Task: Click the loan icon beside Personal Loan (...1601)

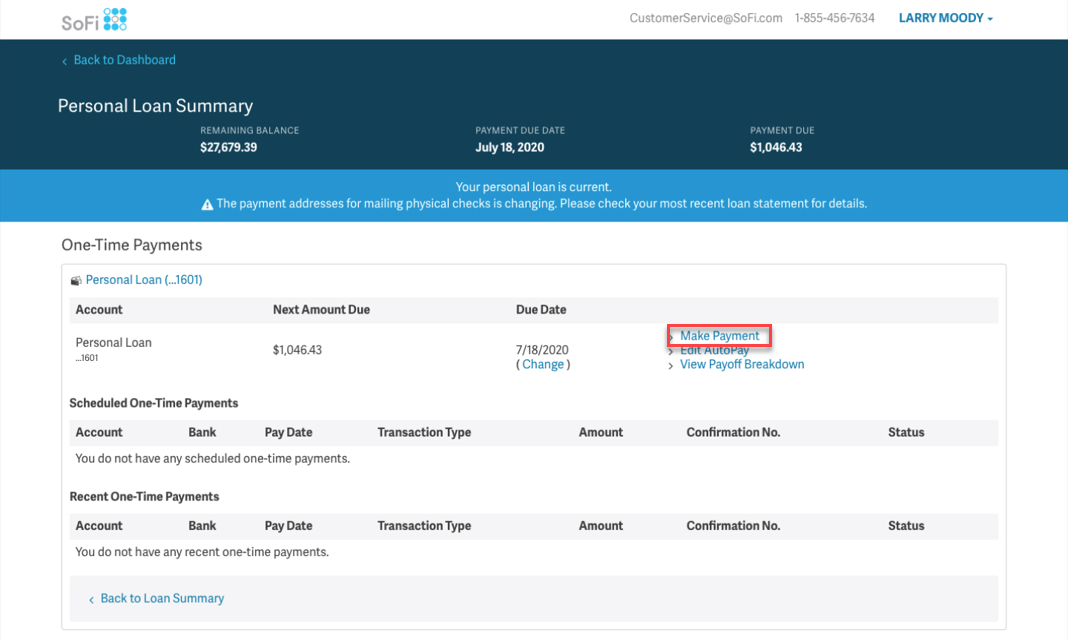Action: click(76, 281)
